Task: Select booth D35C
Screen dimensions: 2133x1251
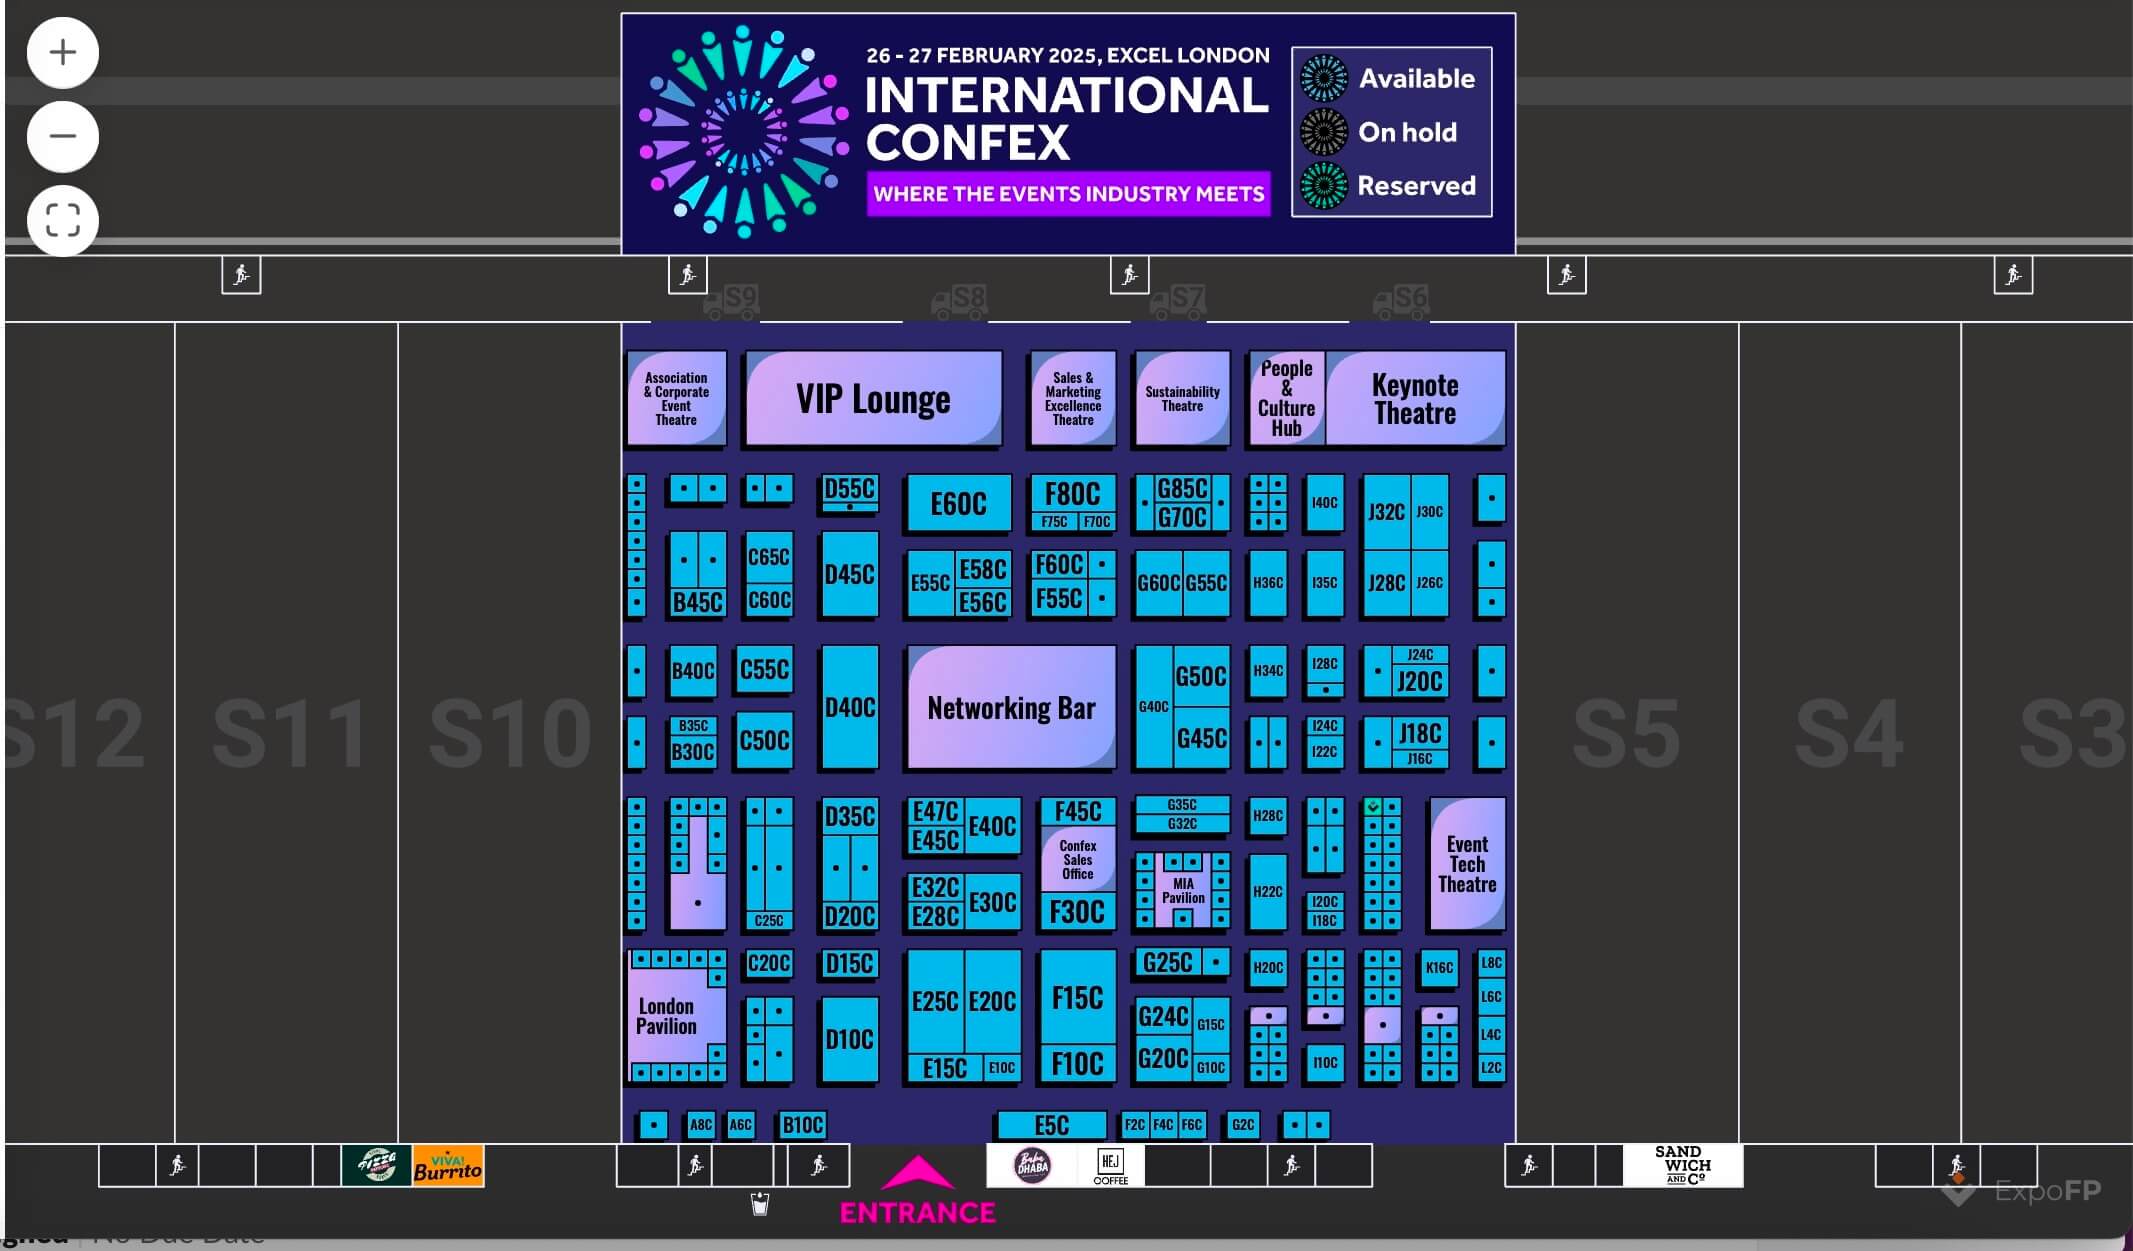Action: click(850, 816)
